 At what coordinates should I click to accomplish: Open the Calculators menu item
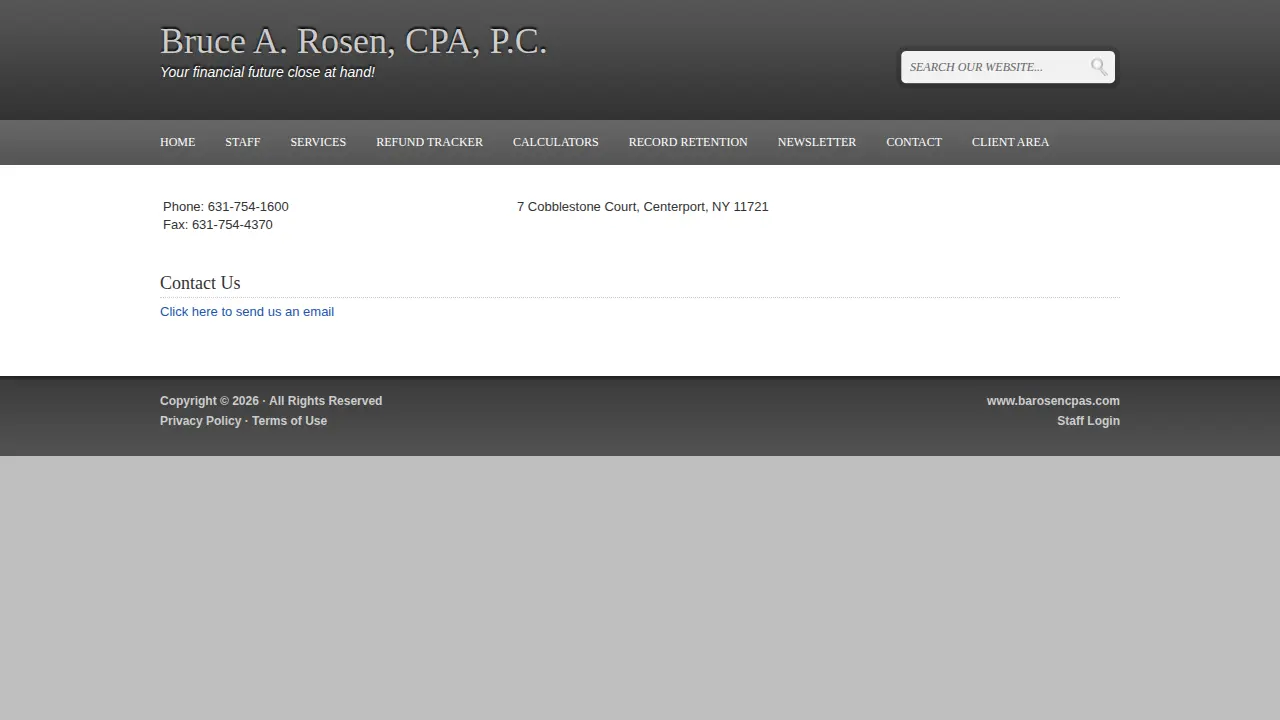556,142
